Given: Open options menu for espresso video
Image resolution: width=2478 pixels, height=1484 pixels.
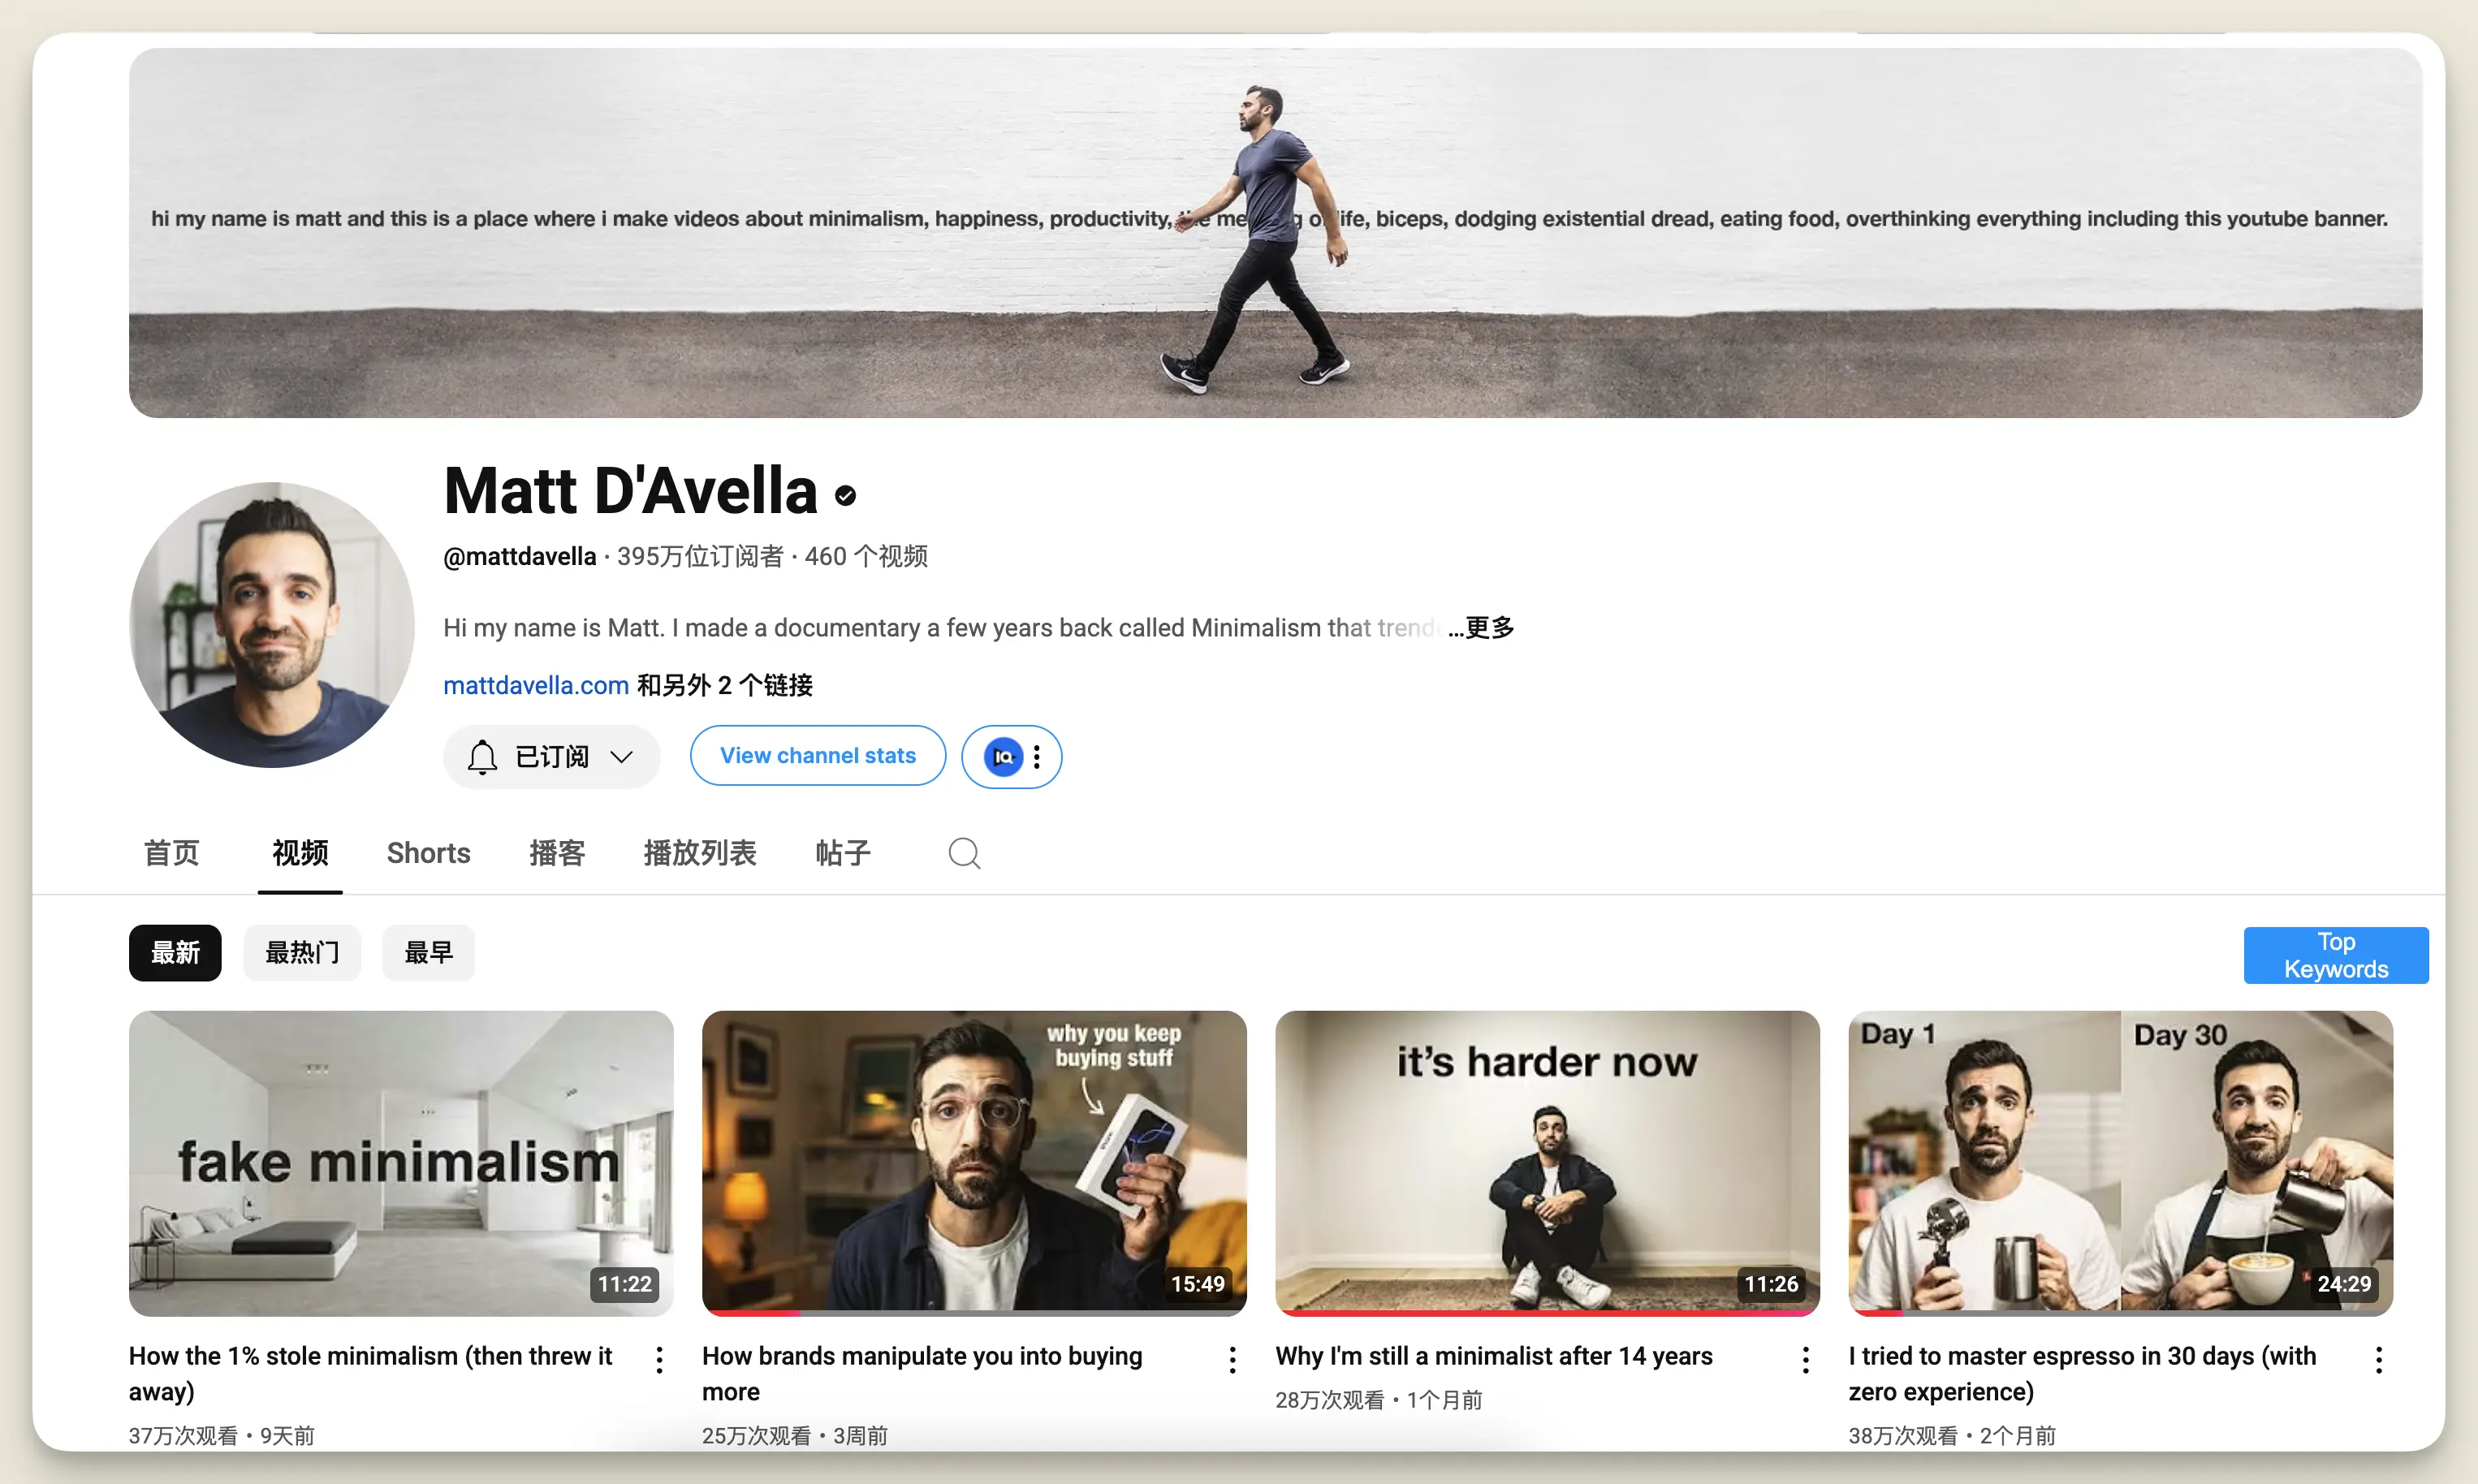Looking at the screenshot, I should click(x=2378, y=1359).
